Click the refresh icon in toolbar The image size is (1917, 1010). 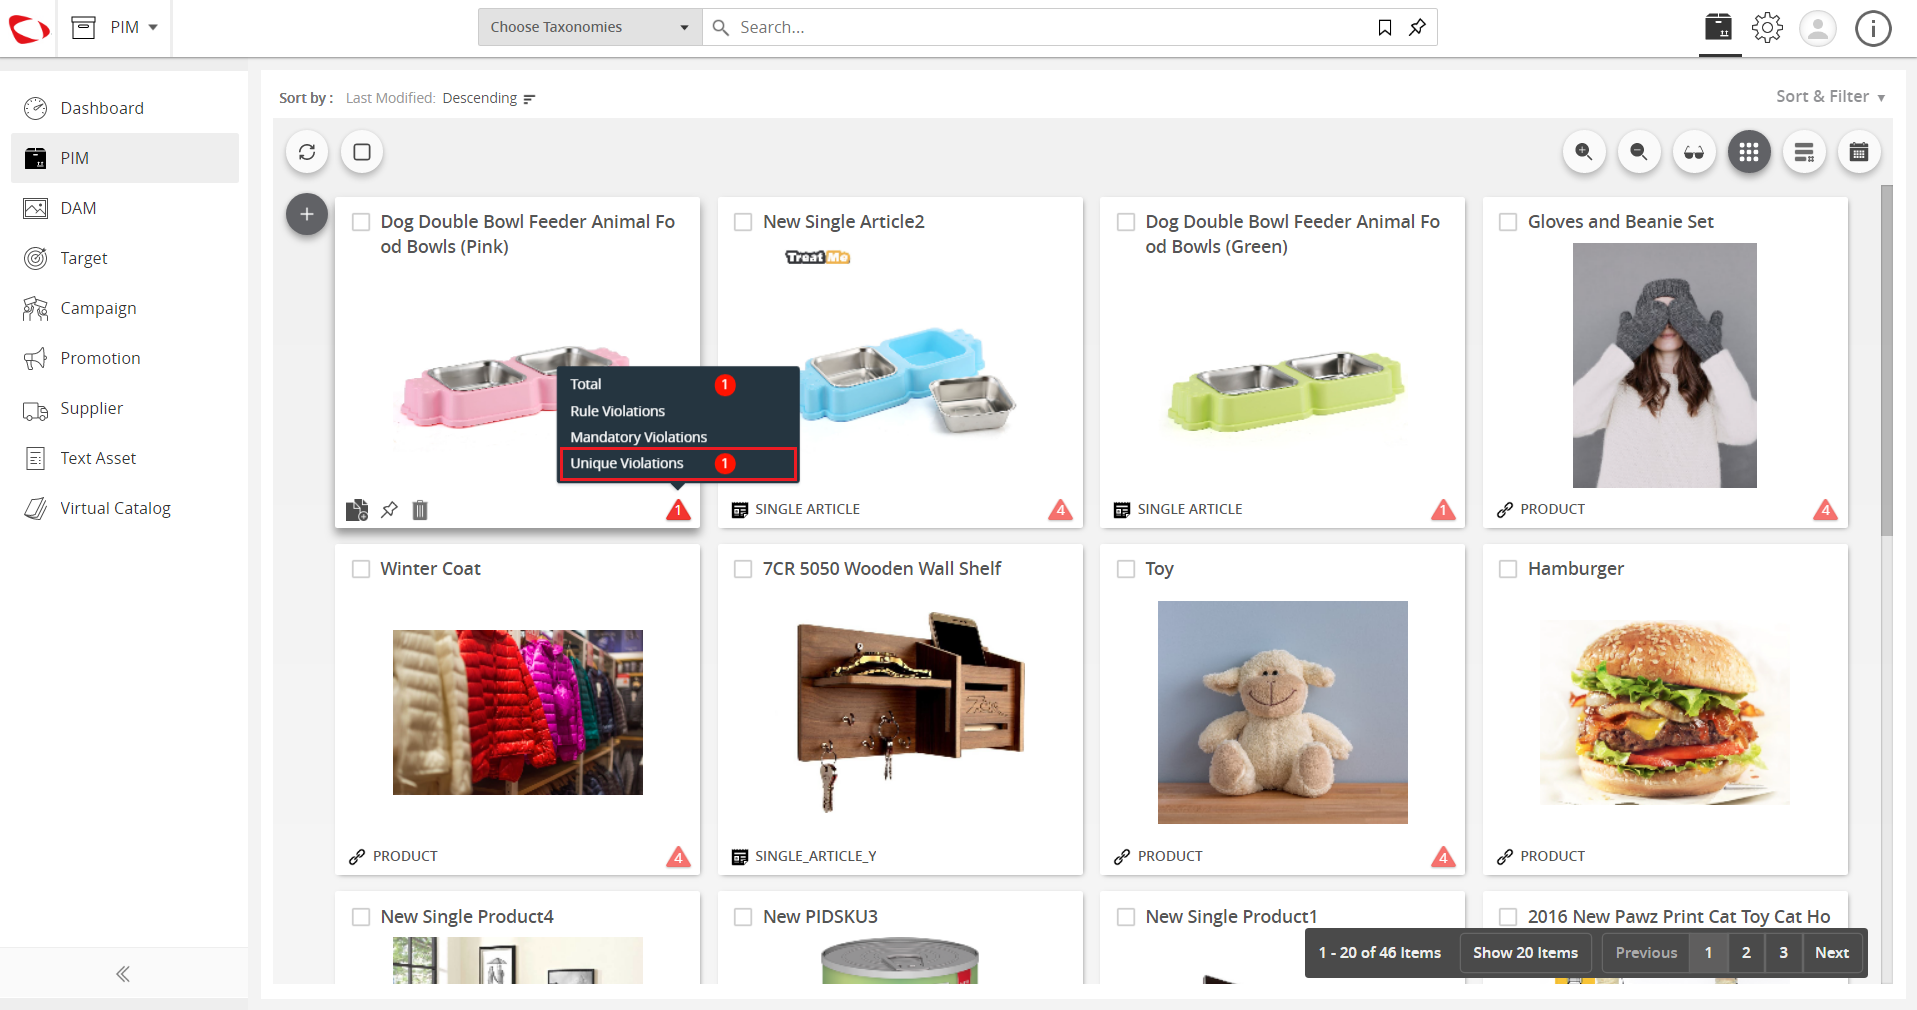coord(307,152)
